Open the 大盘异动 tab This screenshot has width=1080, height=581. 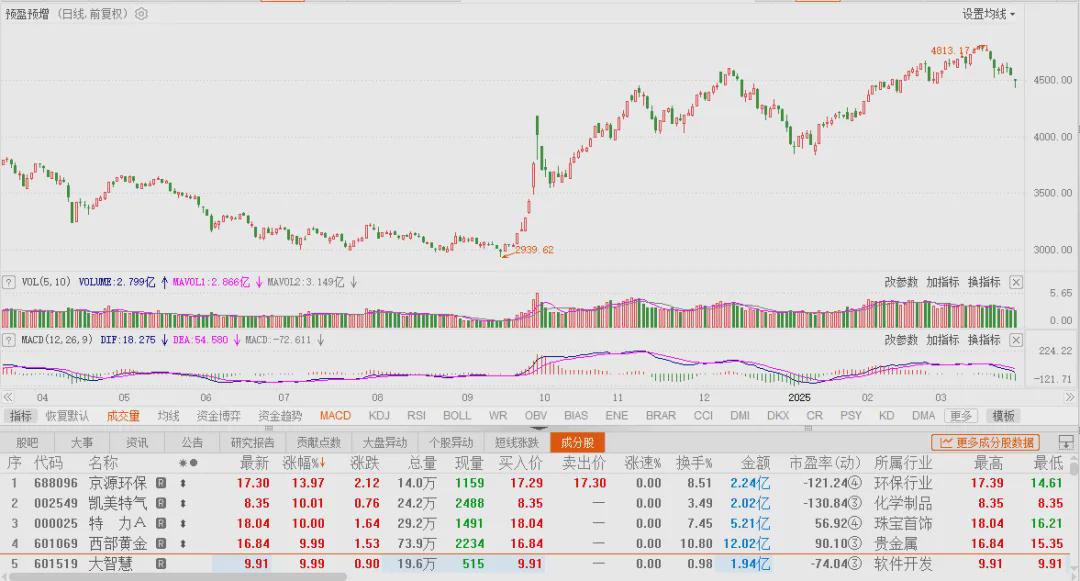[384, 443]
